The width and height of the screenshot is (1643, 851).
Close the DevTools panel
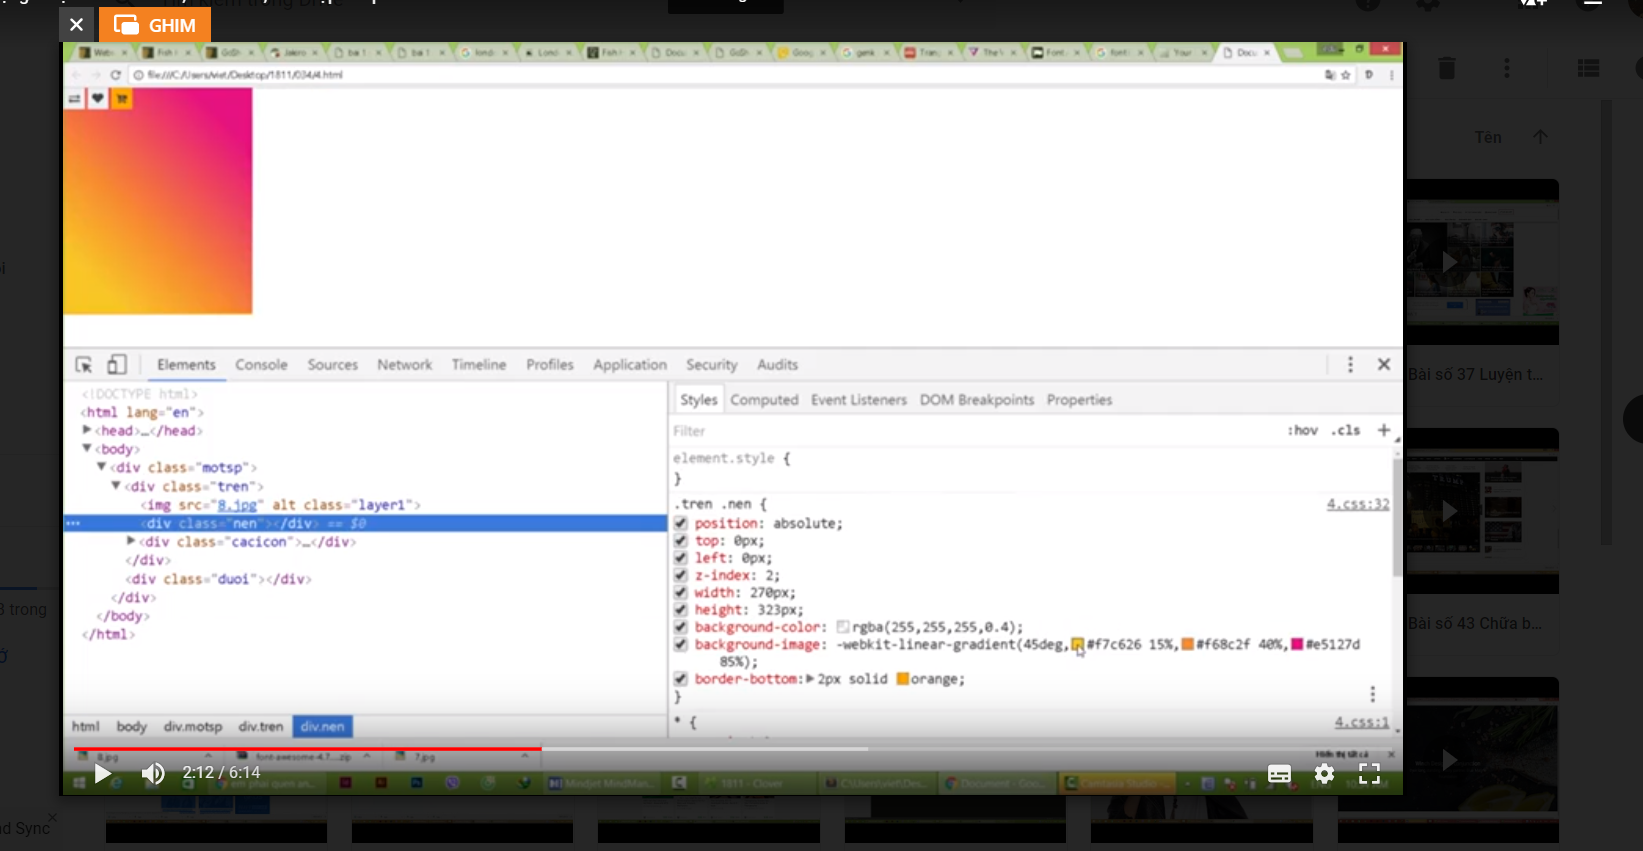pos(1384,365)
